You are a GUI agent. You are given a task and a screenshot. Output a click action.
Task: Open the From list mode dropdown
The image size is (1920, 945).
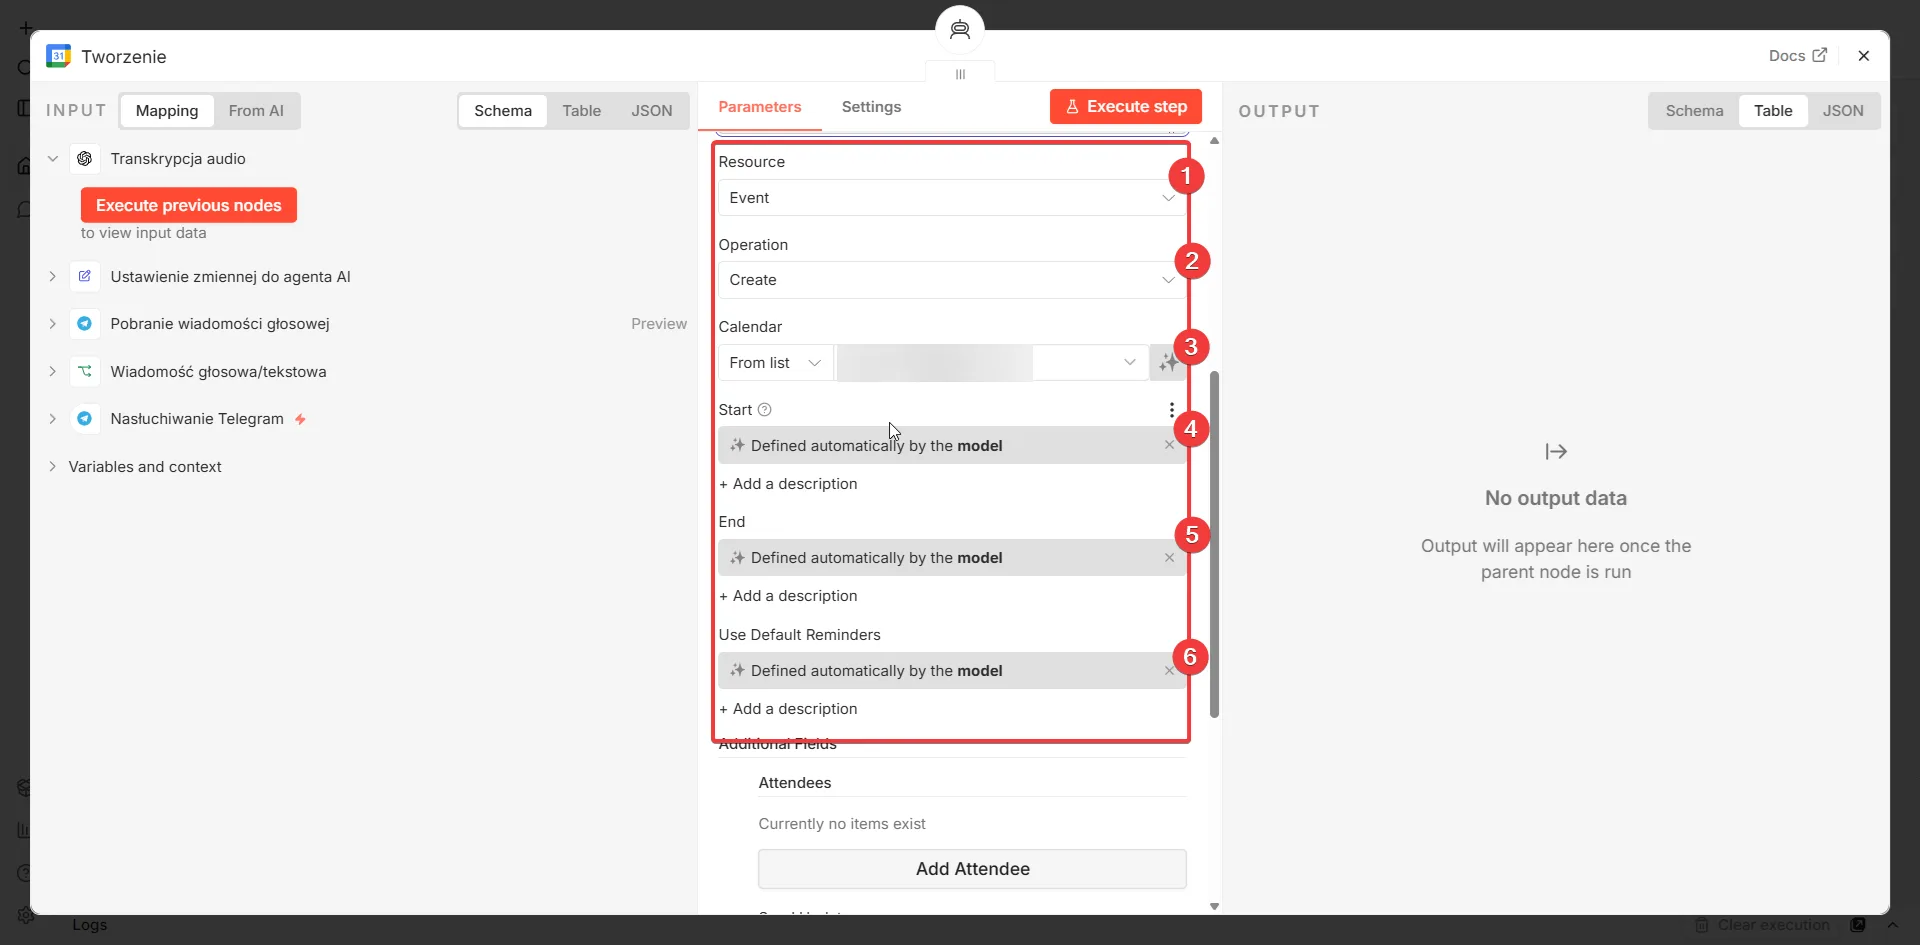coord(775,363)
